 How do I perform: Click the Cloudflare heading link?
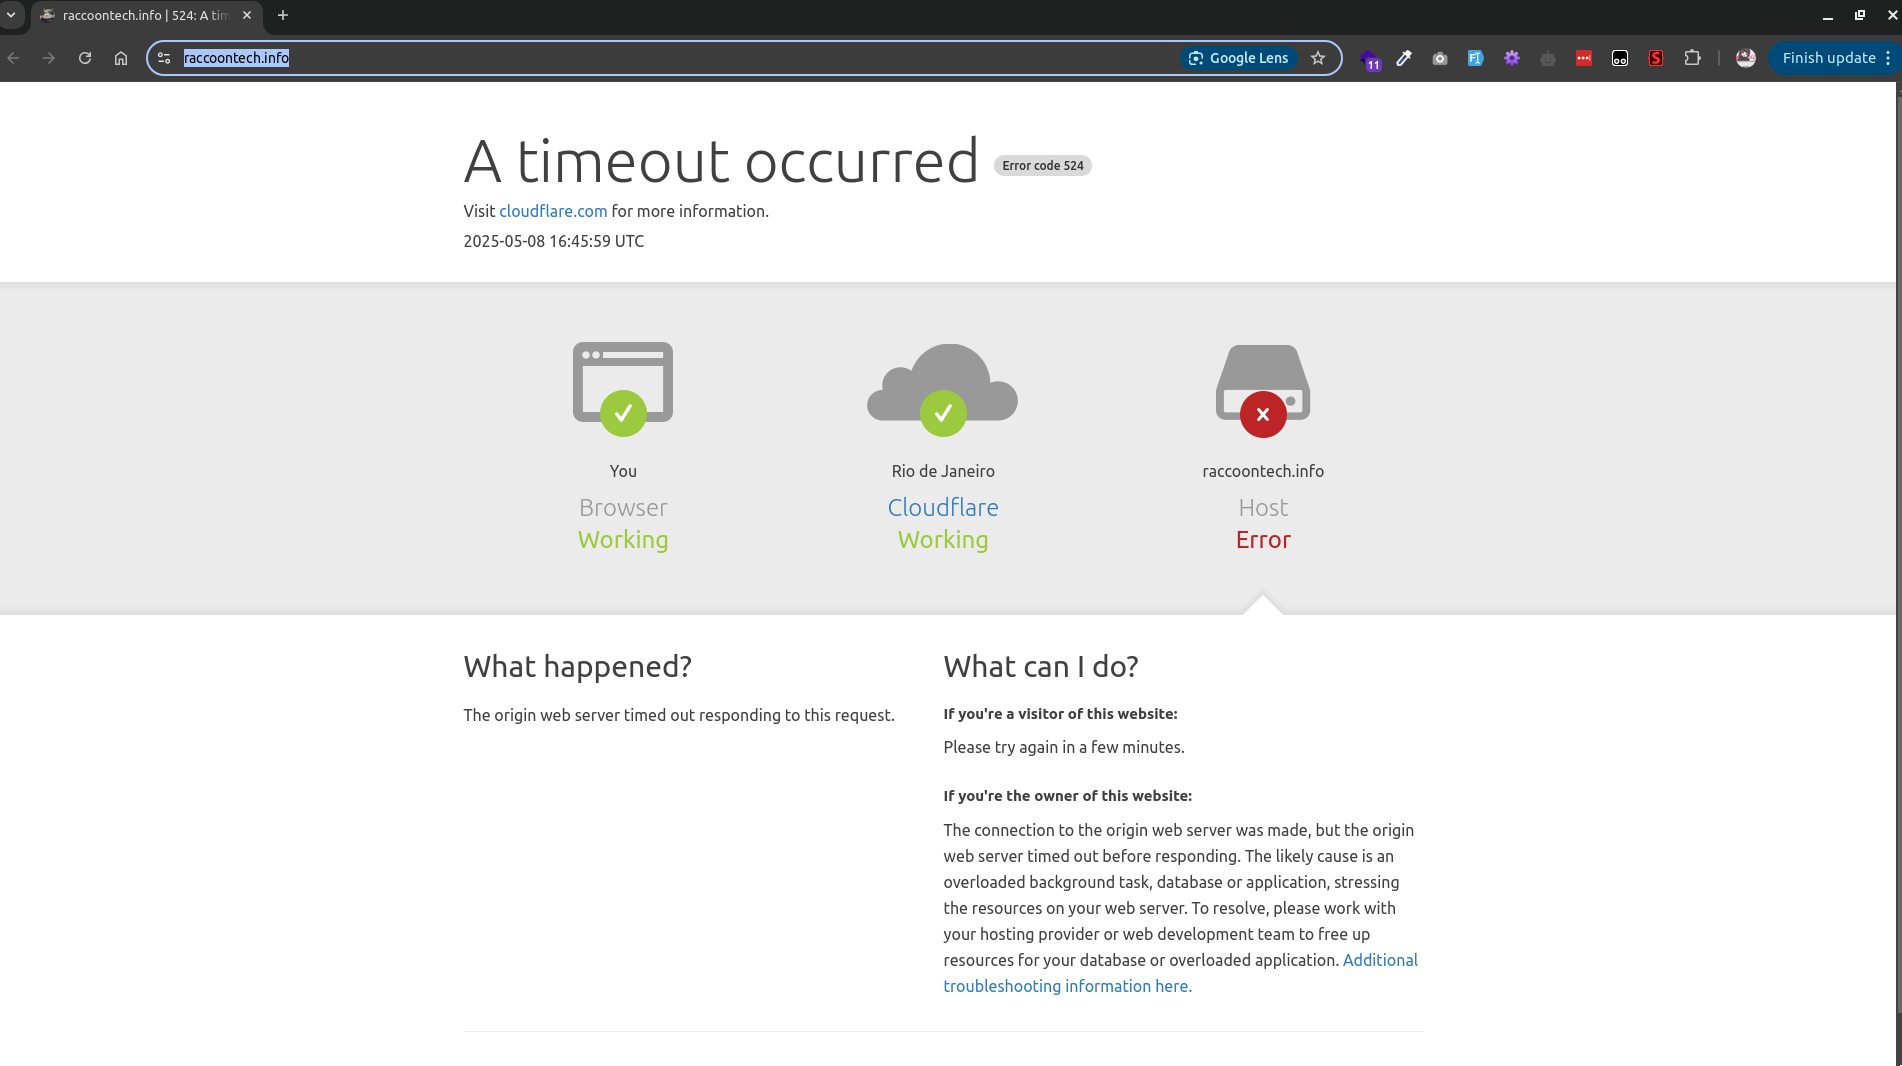(943, 508)
